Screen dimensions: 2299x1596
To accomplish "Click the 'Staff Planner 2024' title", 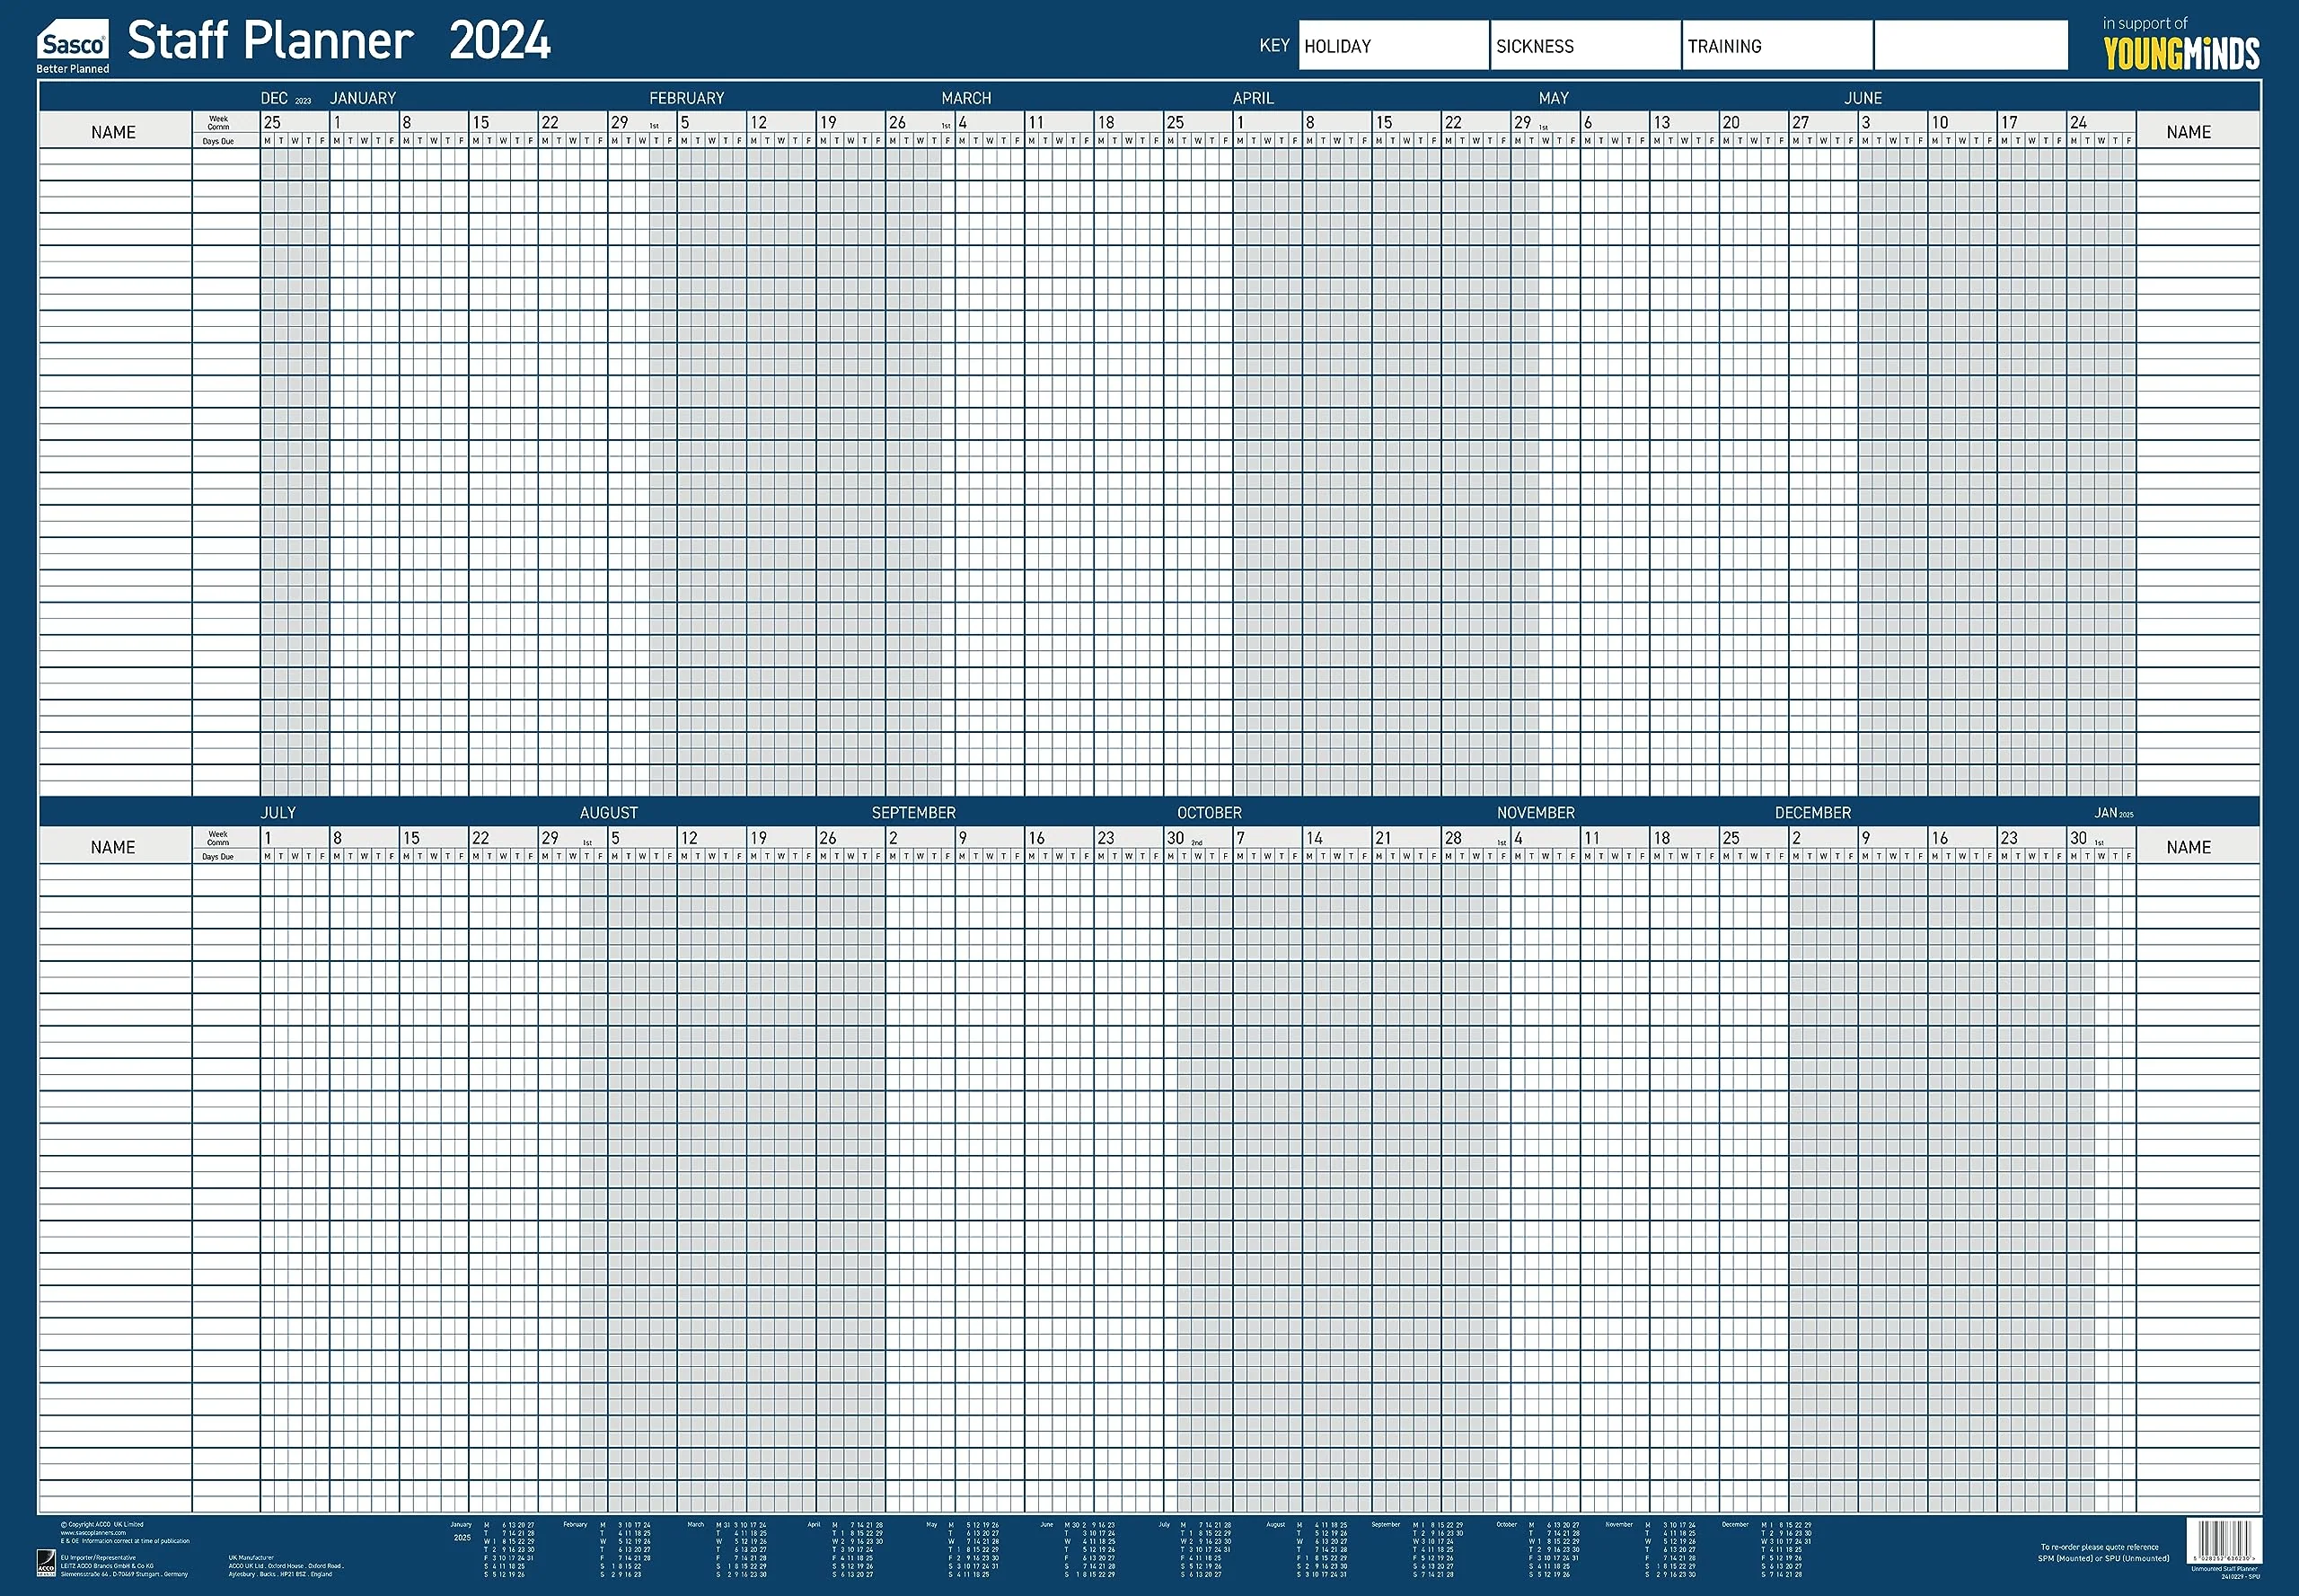I will (339, 41).
